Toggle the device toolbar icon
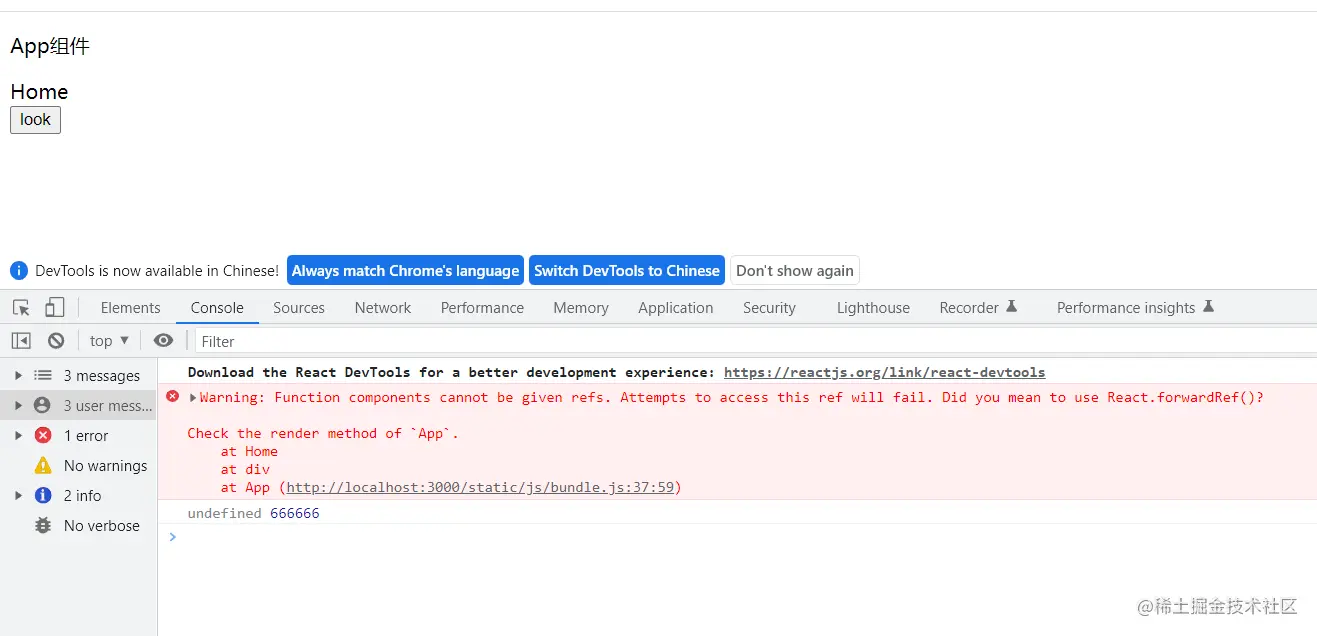 click(x=55, y=308)
